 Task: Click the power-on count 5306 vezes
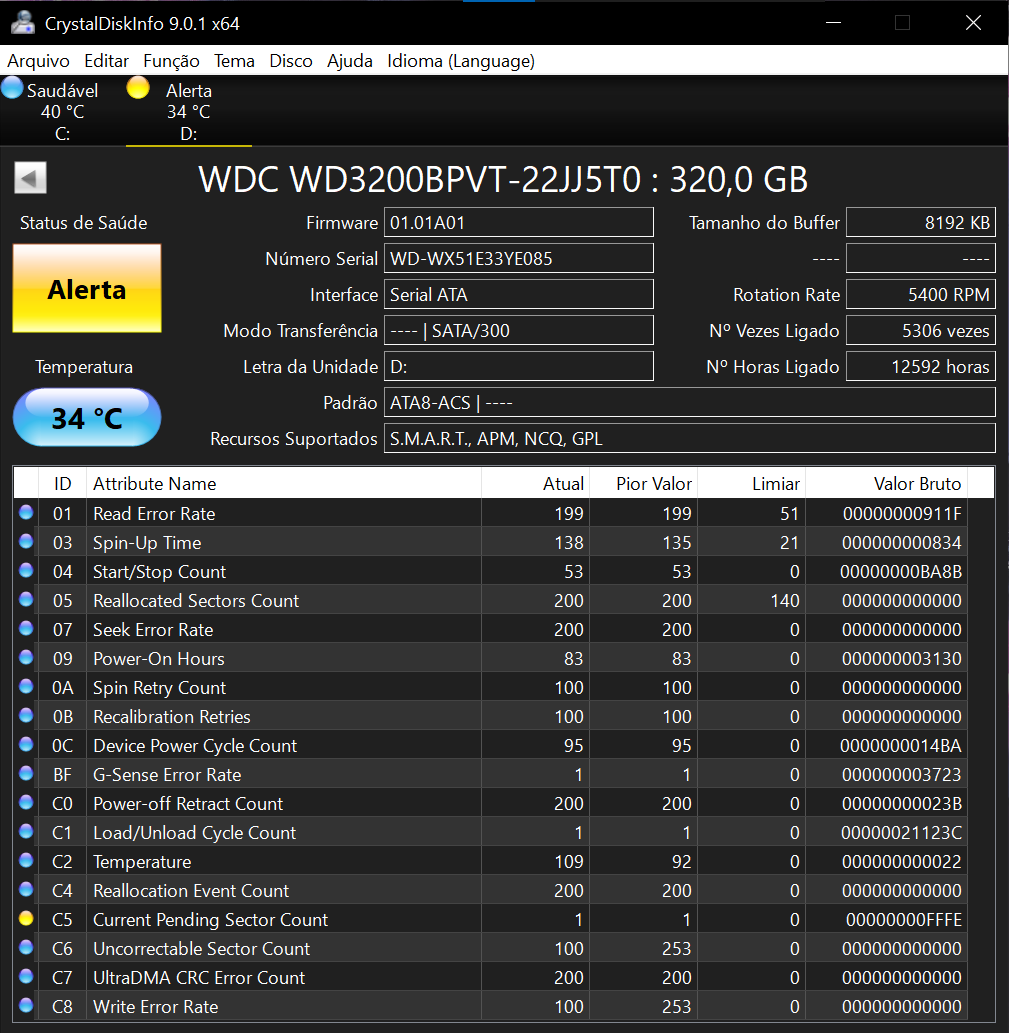click(x=921, y=331)
